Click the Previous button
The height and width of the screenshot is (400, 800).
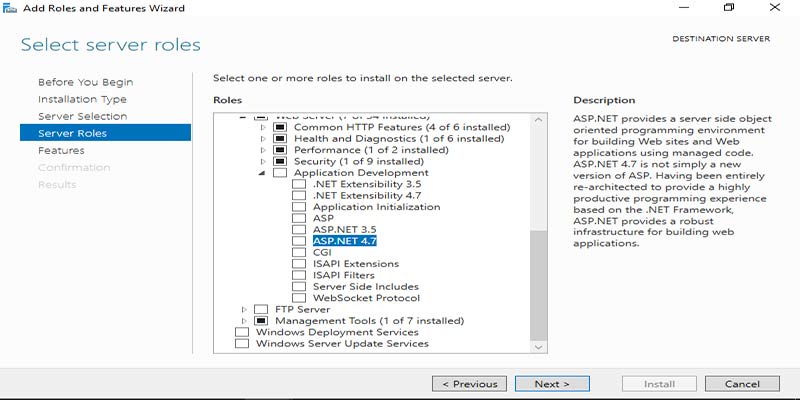468,384
